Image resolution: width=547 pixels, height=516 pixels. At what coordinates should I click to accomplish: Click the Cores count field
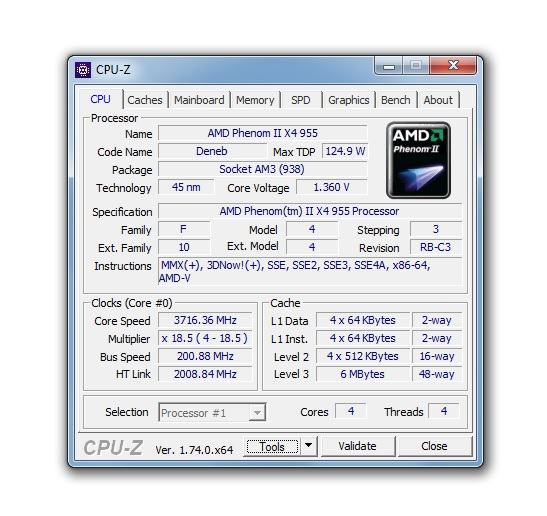click(x=351, y=411)
